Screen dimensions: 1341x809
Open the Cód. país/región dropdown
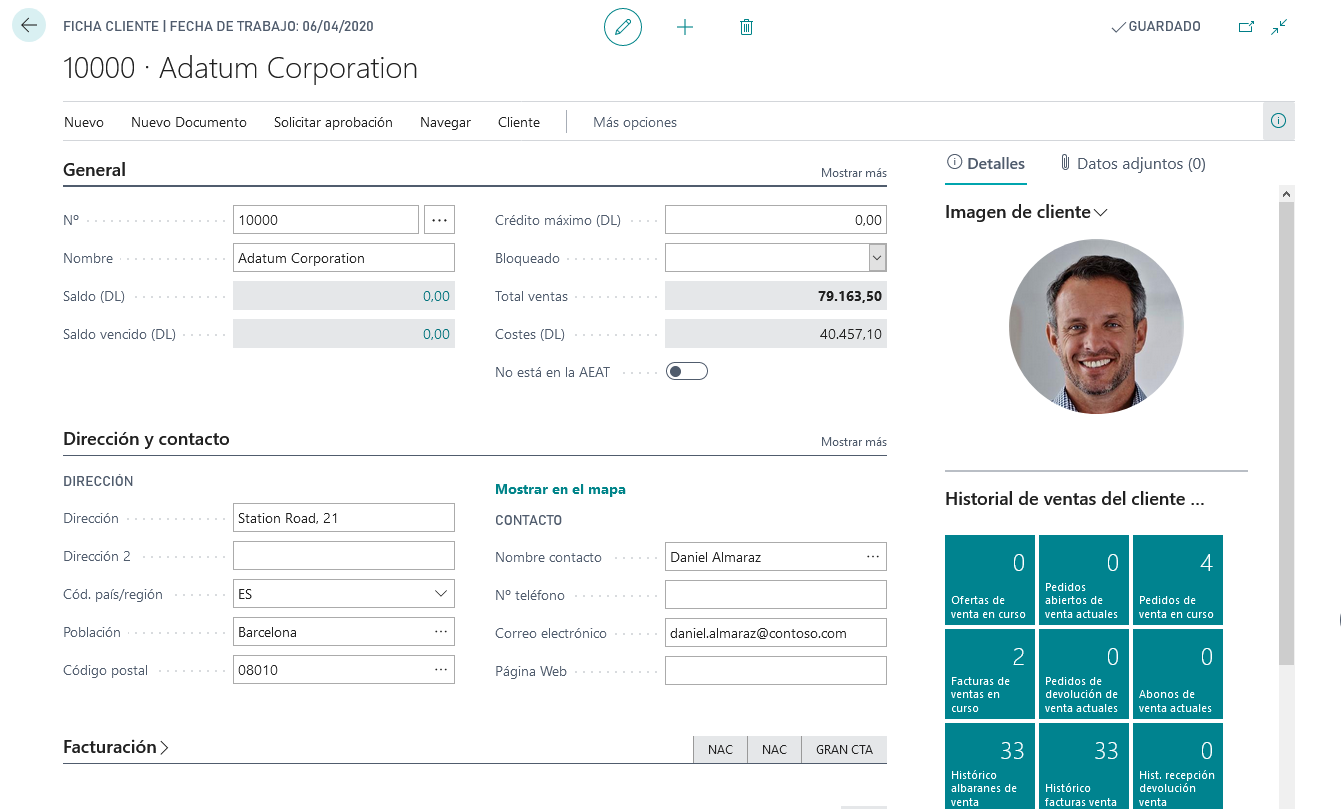click(x=441, y=594)
